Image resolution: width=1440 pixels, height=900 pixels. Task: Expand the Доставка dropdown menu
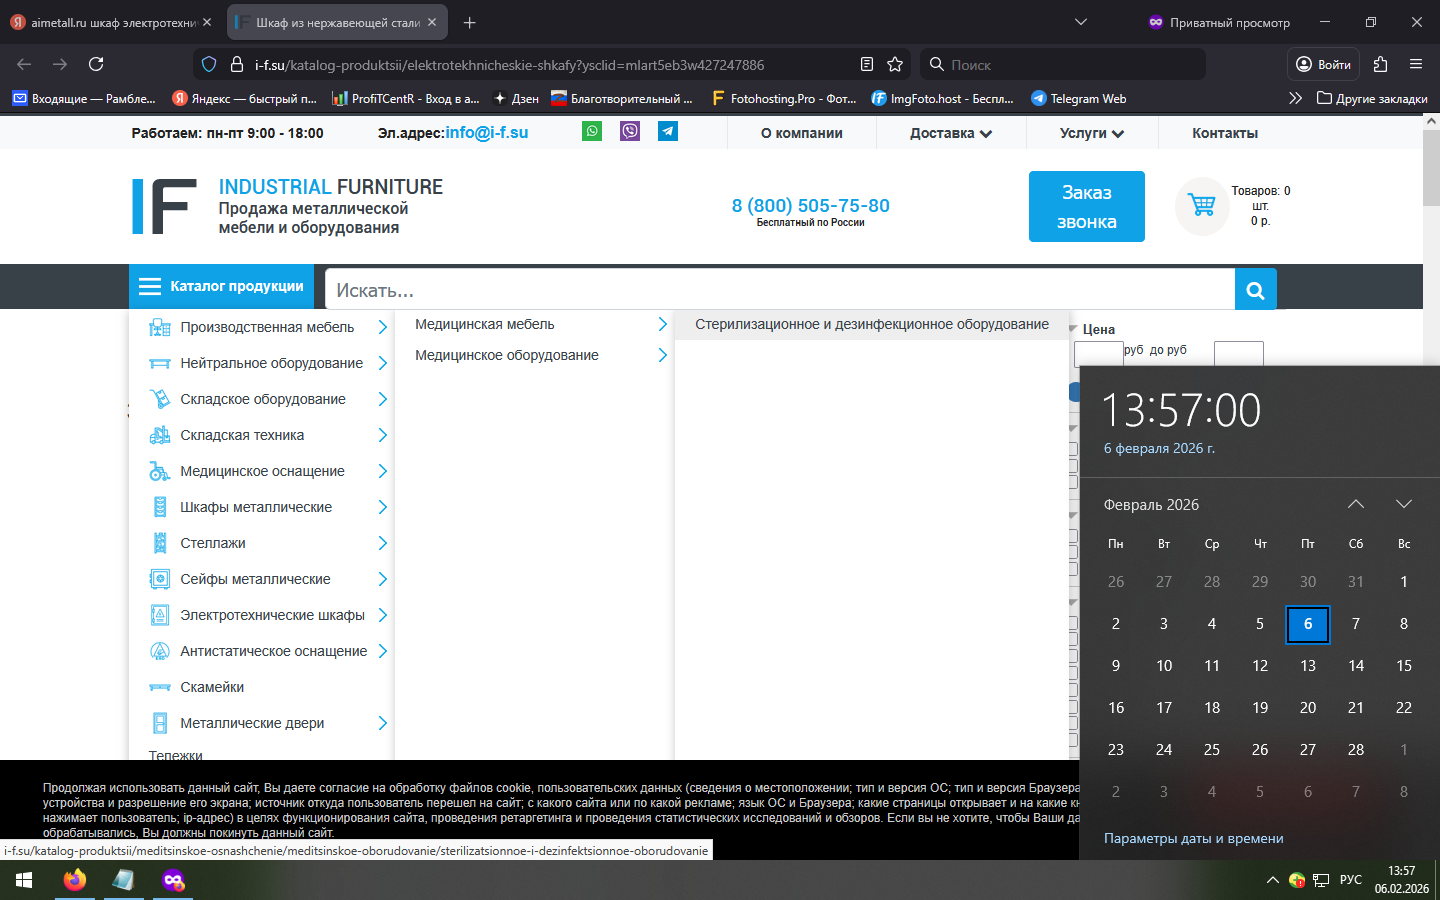tap(950, 133)
